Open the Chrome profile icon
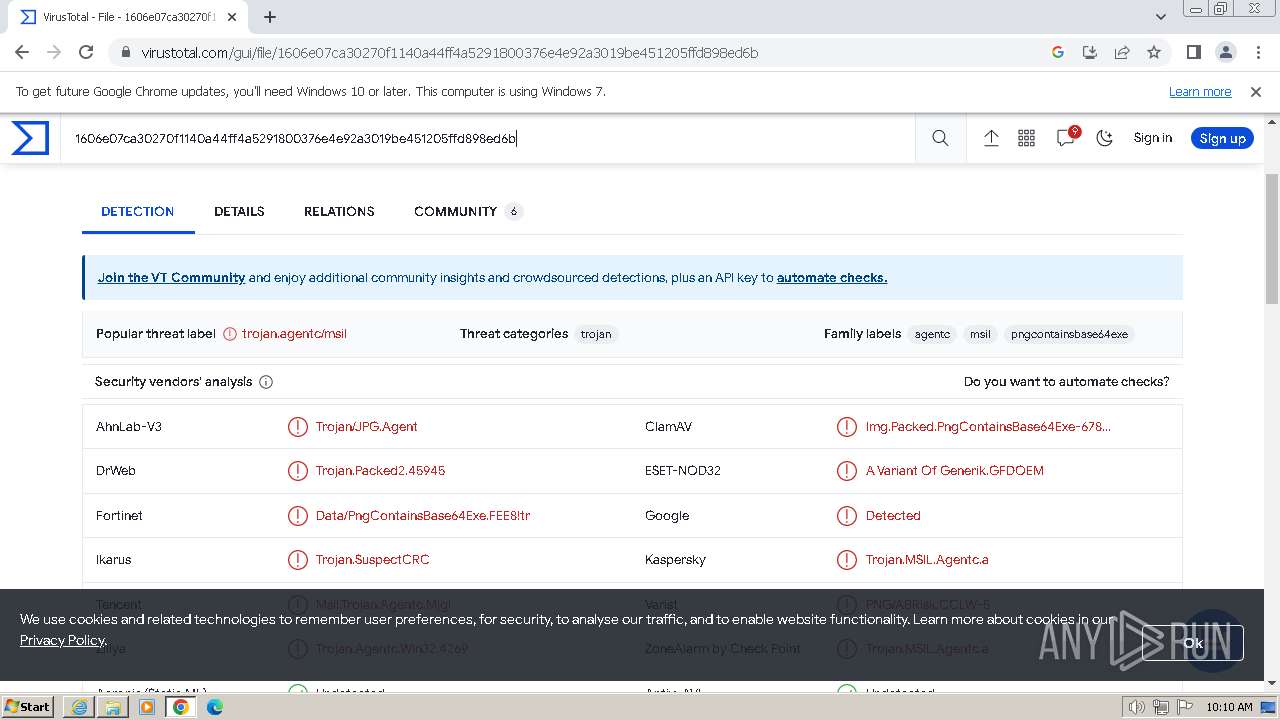The width and height of the screenshot is (1280, 720). point(1225,52)
